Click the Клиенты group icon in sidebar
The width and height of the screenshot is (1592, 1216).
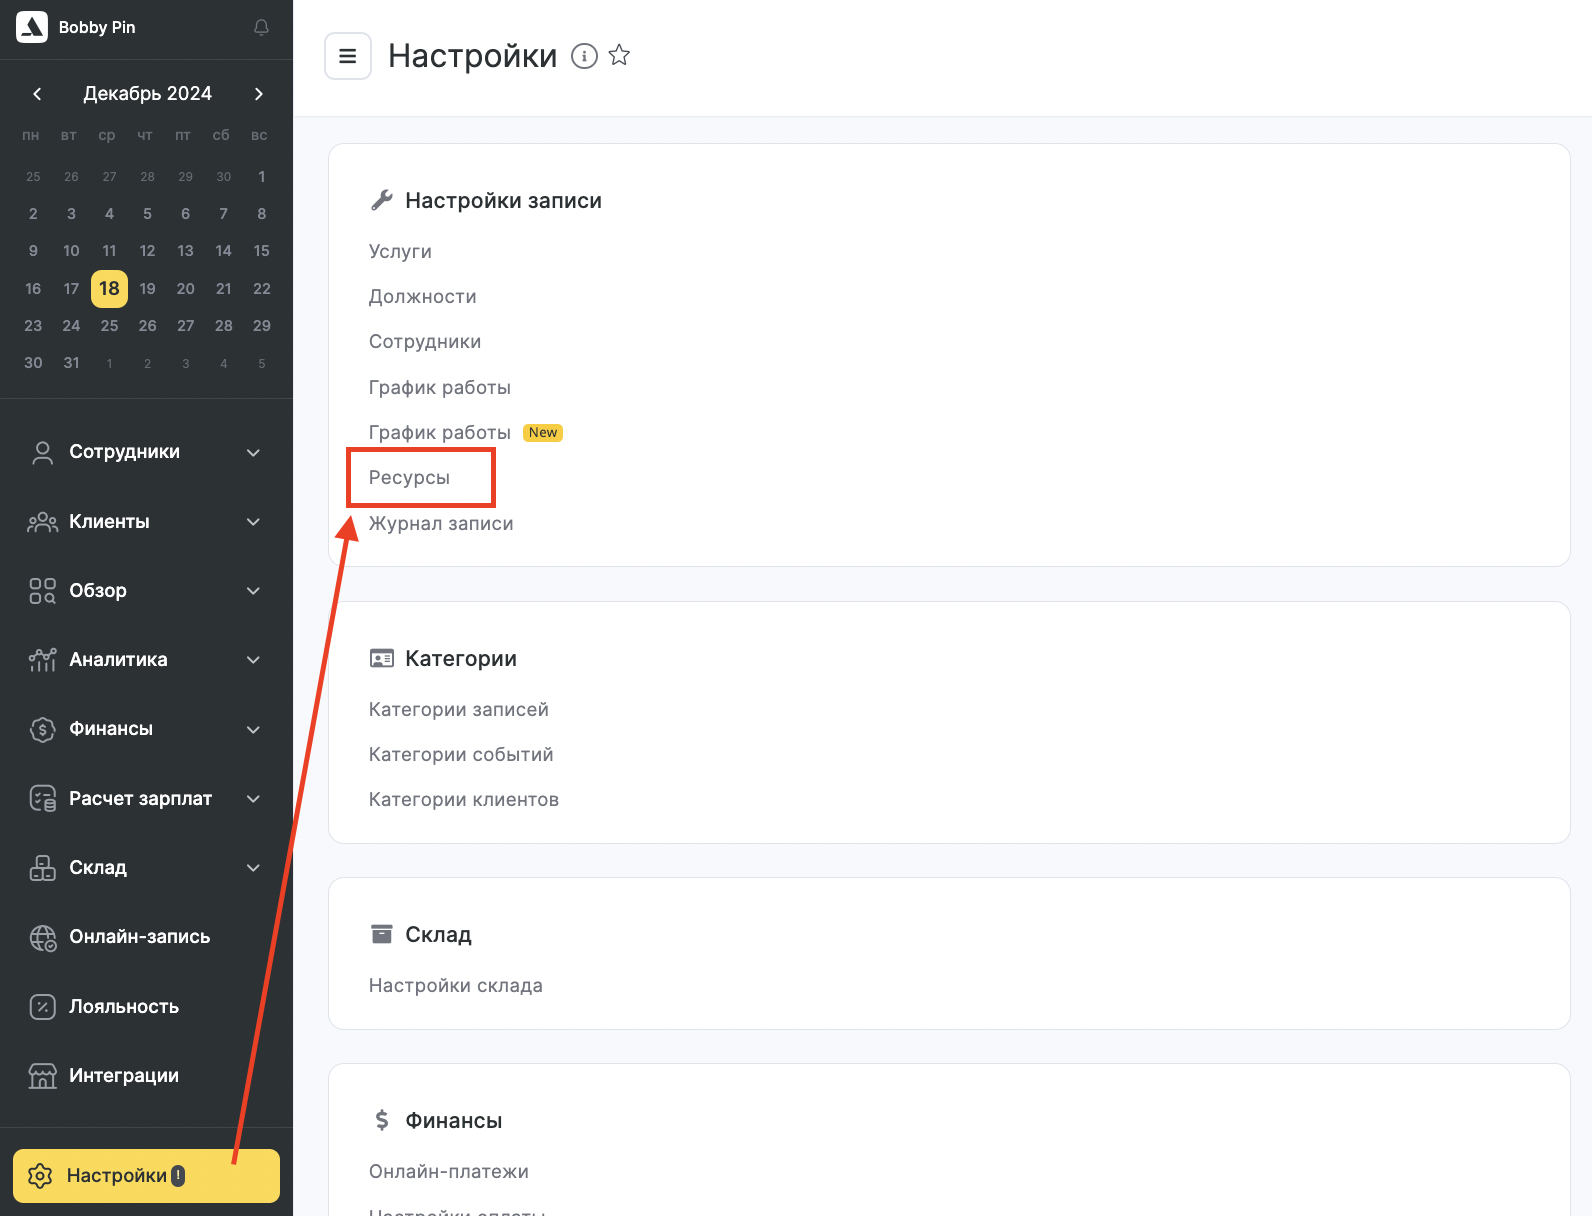42,522
